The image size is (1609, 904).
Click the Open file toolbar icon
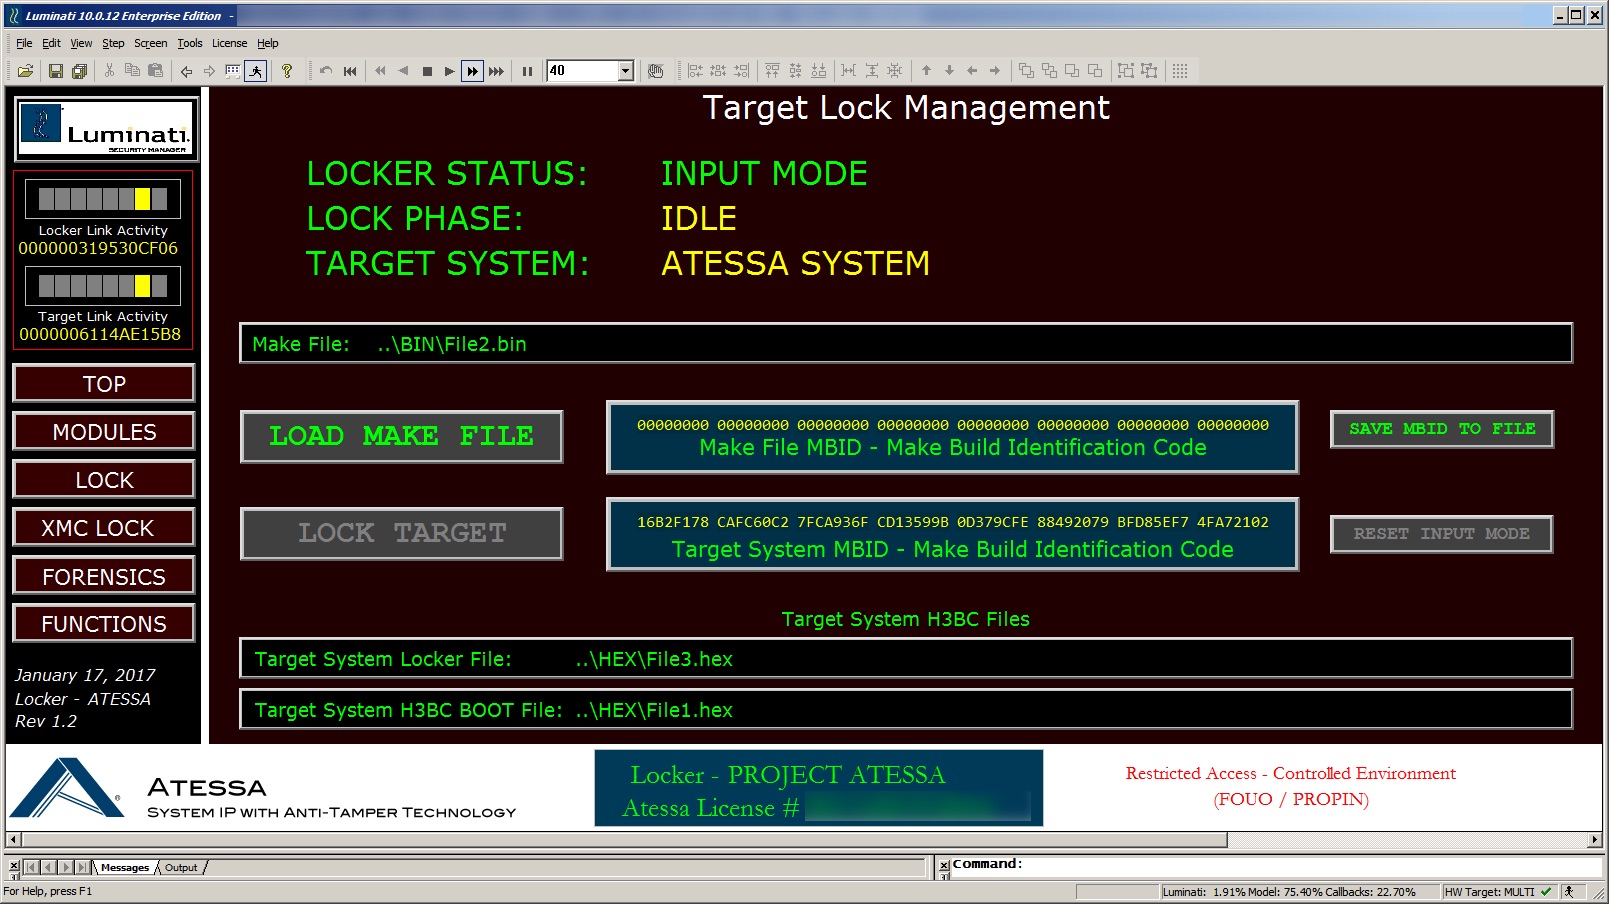pos(26,71)
